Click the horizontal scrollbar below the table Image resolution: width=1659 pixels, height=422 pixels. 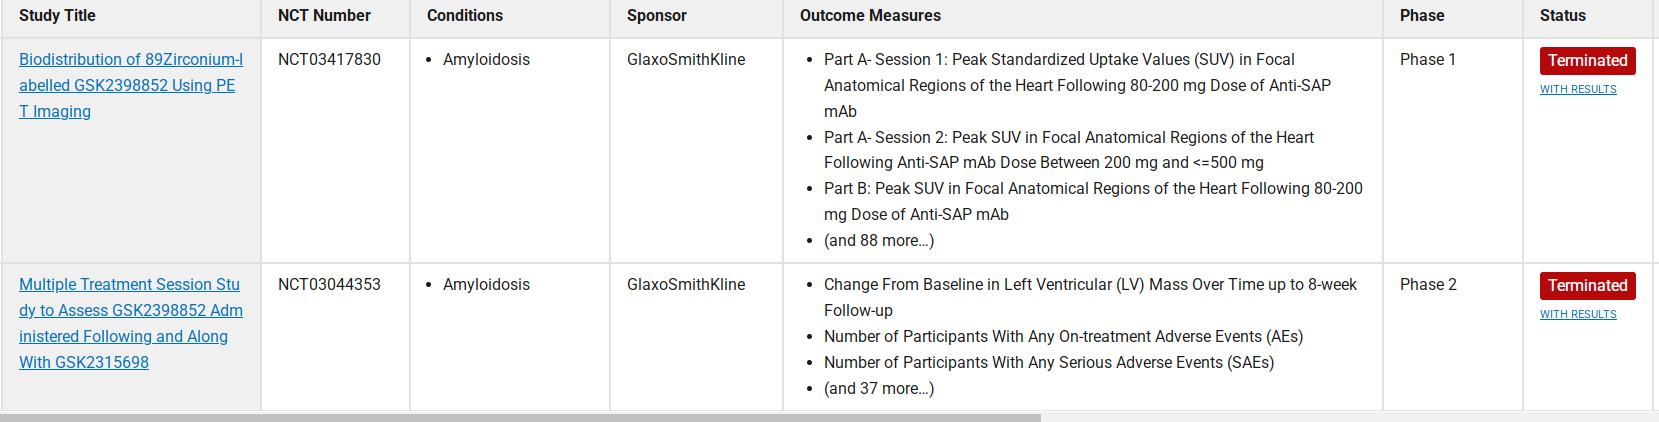coord(520,417)
